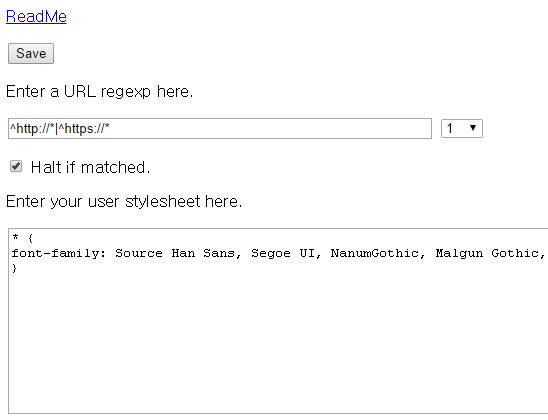The height and width of the screenshot is (420, 548).
Task: Click inside the user stylesheet textarea
Action: [279, 321]
